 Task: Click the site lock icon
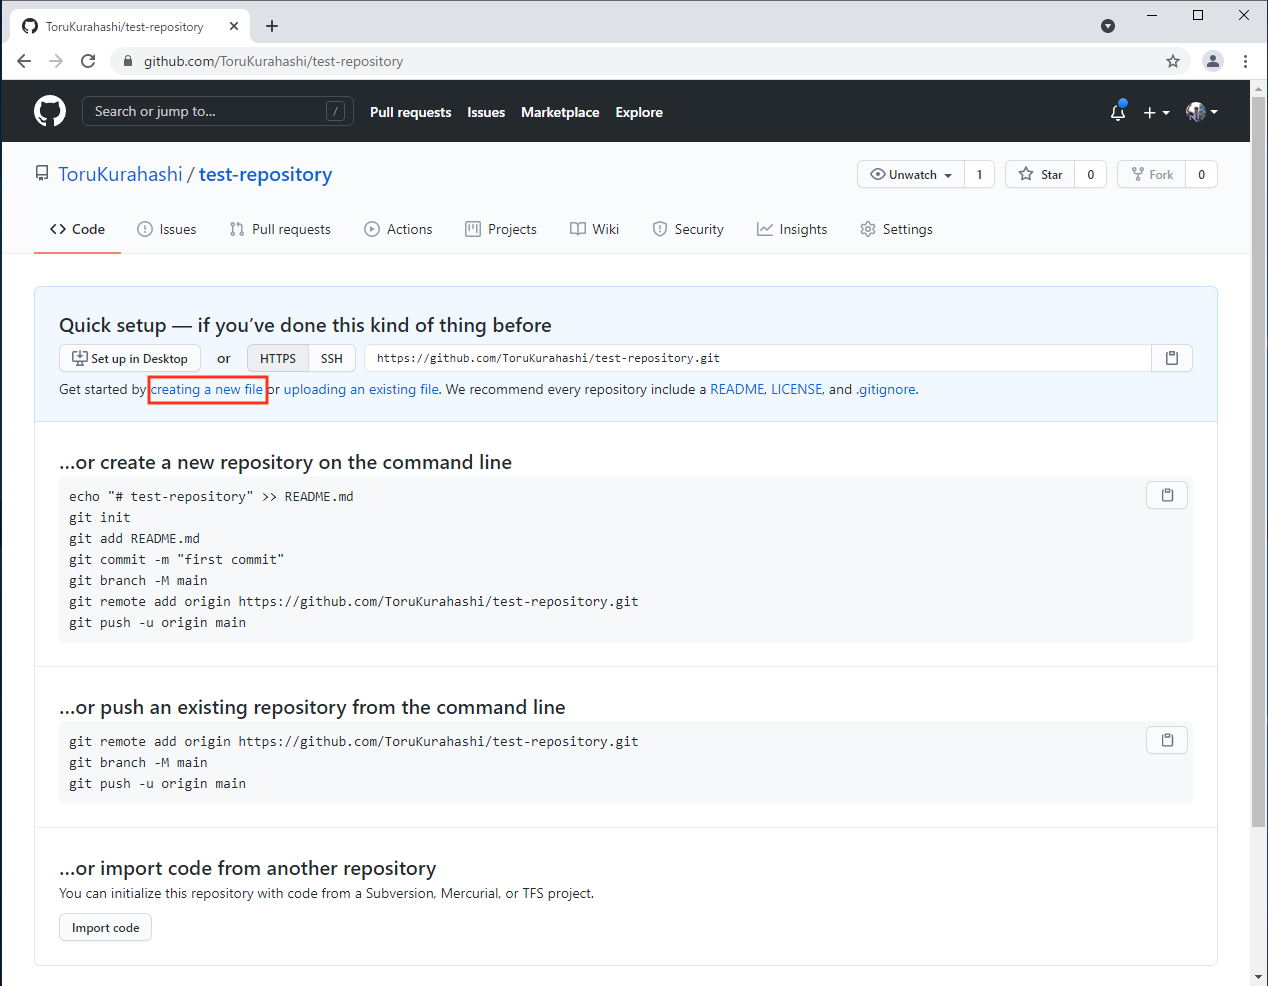coord(127,61)
